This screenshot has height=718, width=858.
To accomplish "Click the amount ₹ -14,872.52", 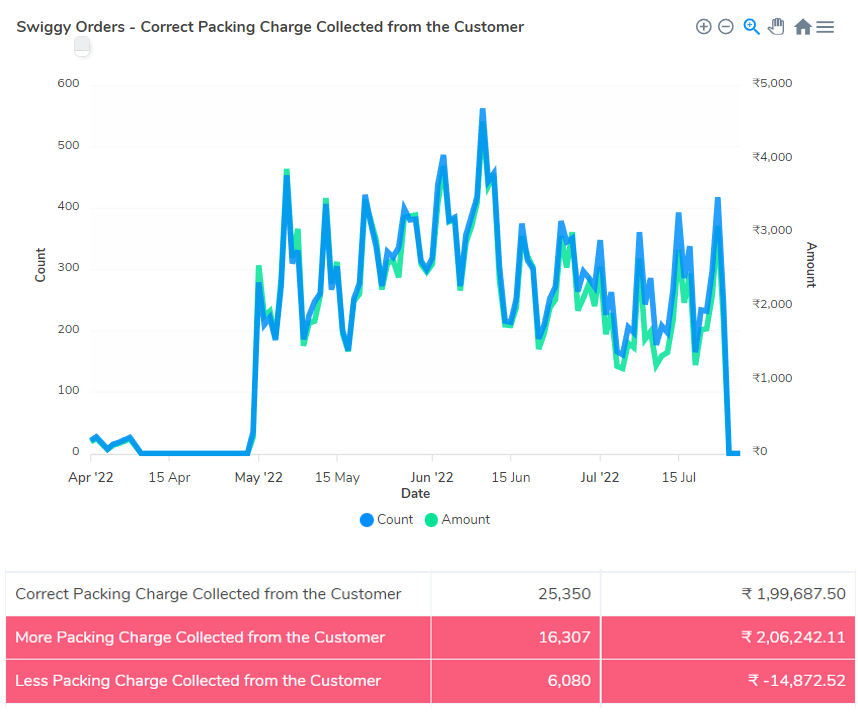I will [797, 680].
